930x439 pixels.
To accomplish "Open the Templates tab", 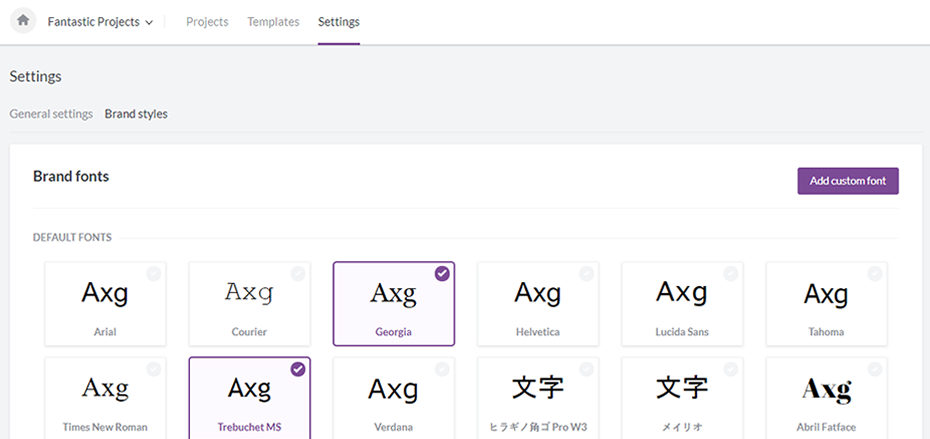I will (273, 22).
